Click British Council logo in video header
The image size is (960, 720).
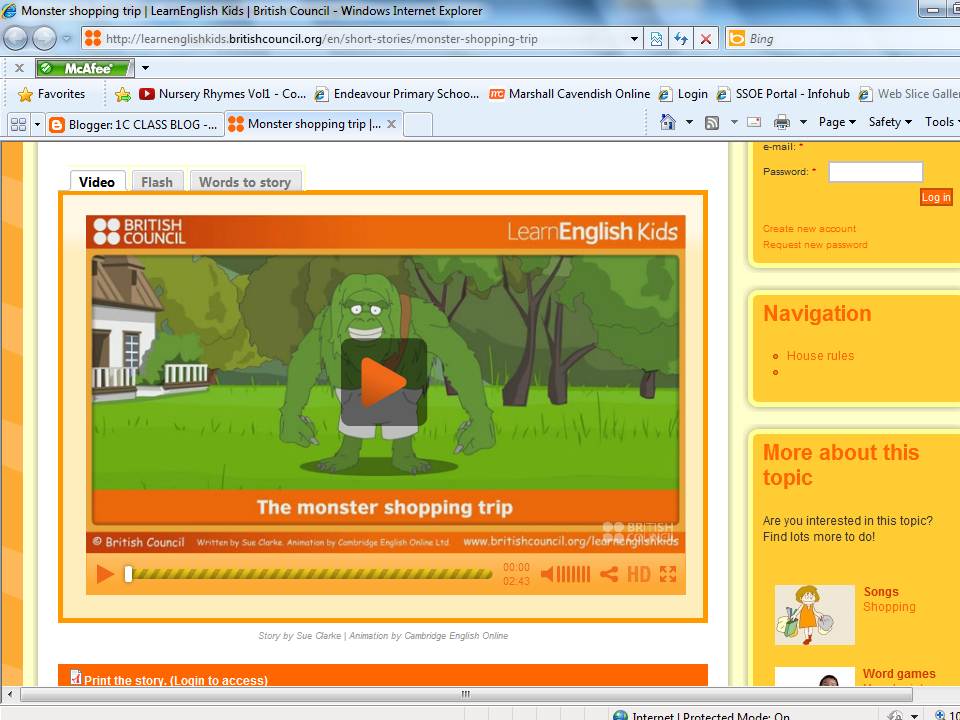139,231
